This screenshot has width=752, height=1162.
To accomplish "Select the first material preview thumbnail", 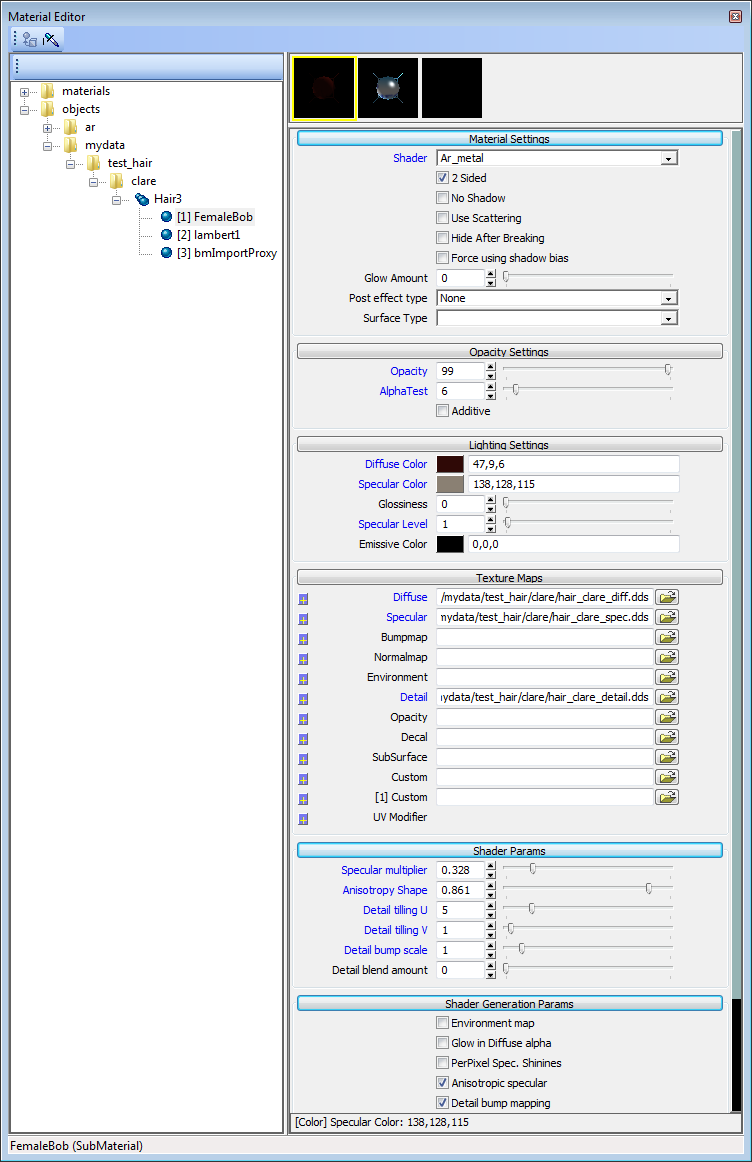I will [x=324, y=88].
